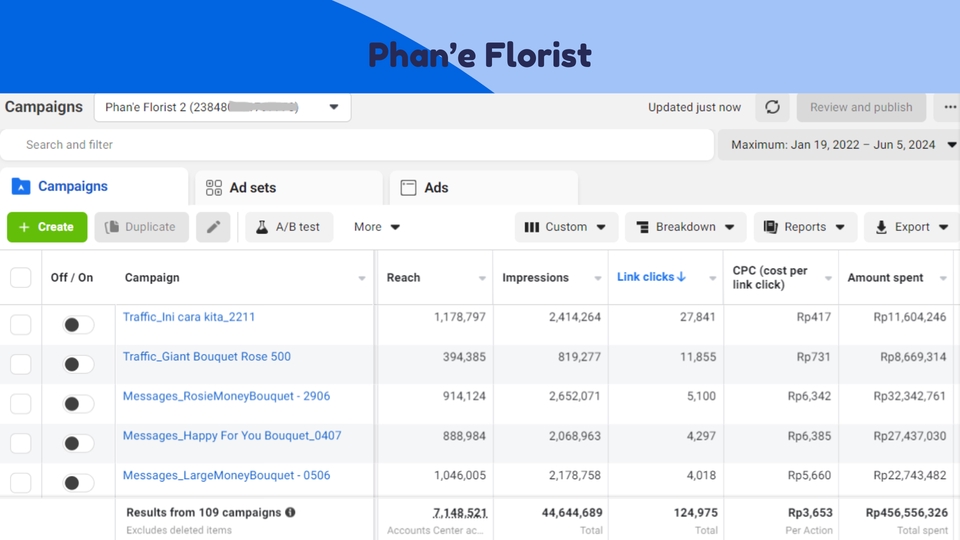Enable the Messages_Happy For You Bouquet_0407 switch

(78, 443)
